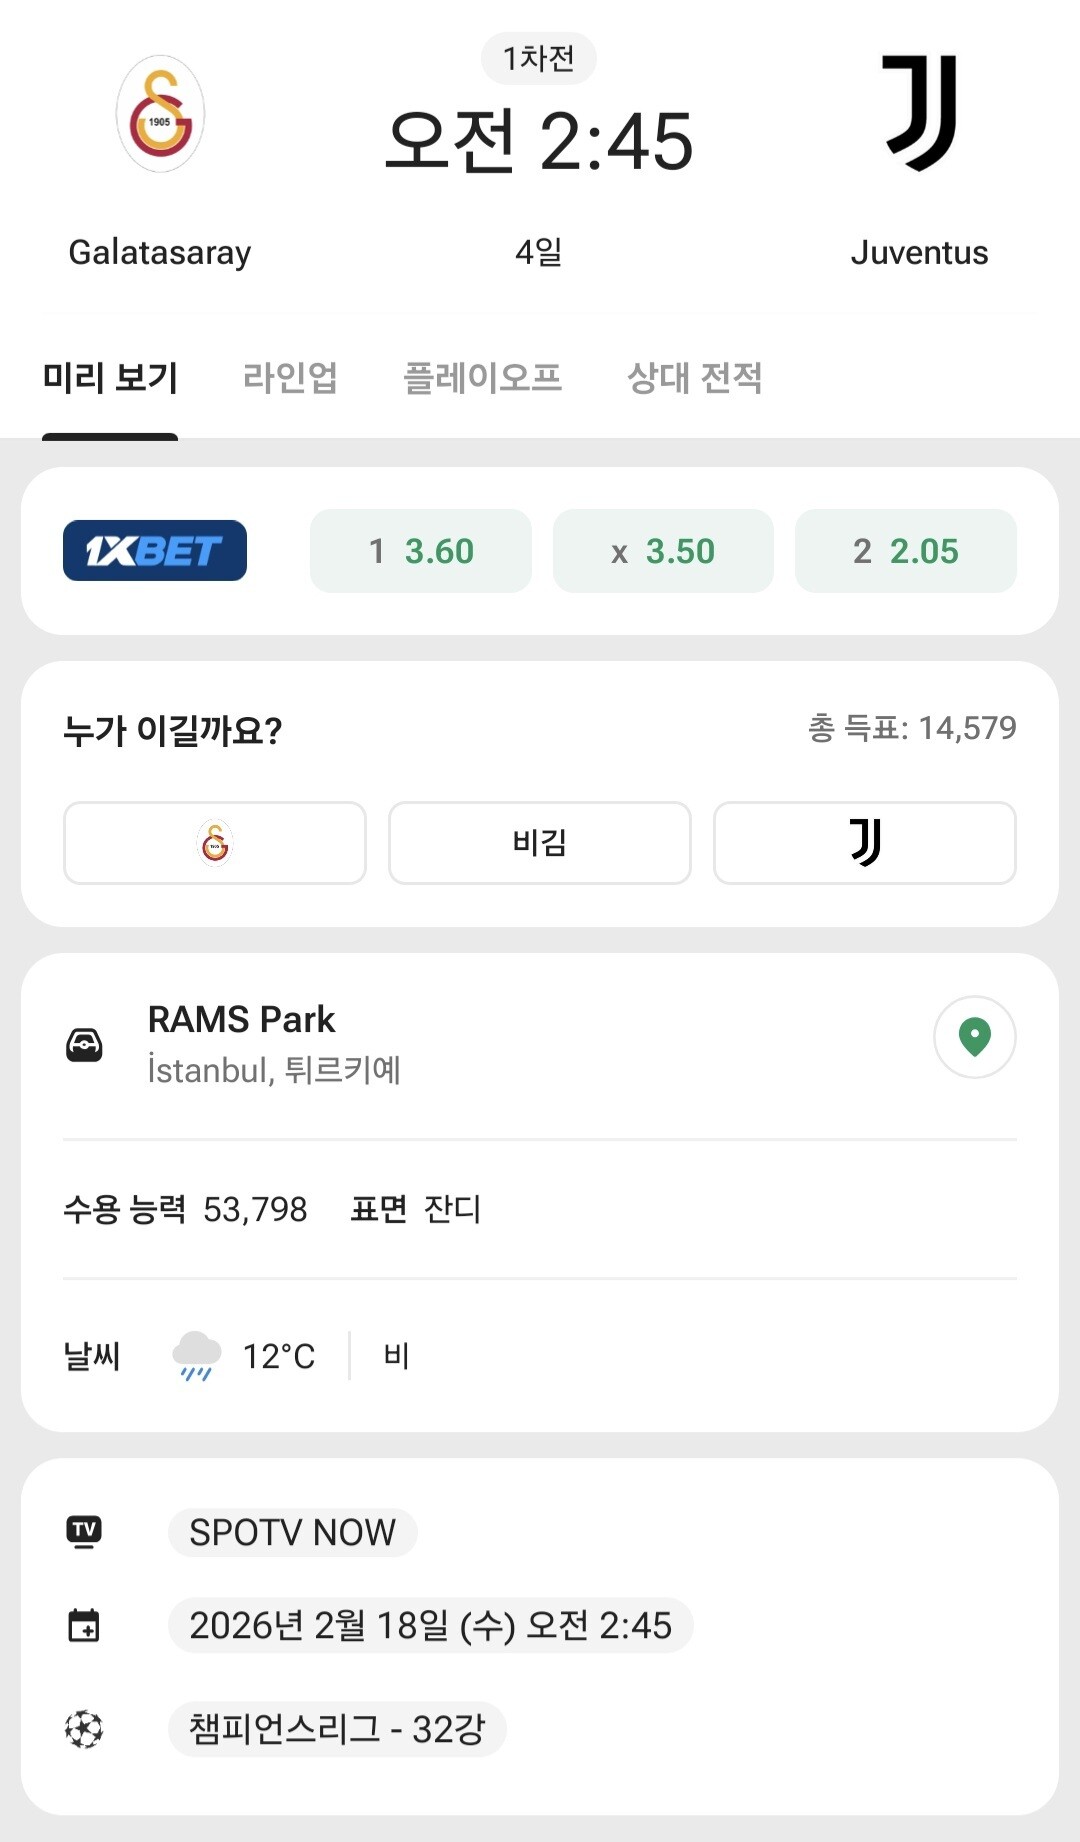Vote for a draw (비김)

coord(540,843)
